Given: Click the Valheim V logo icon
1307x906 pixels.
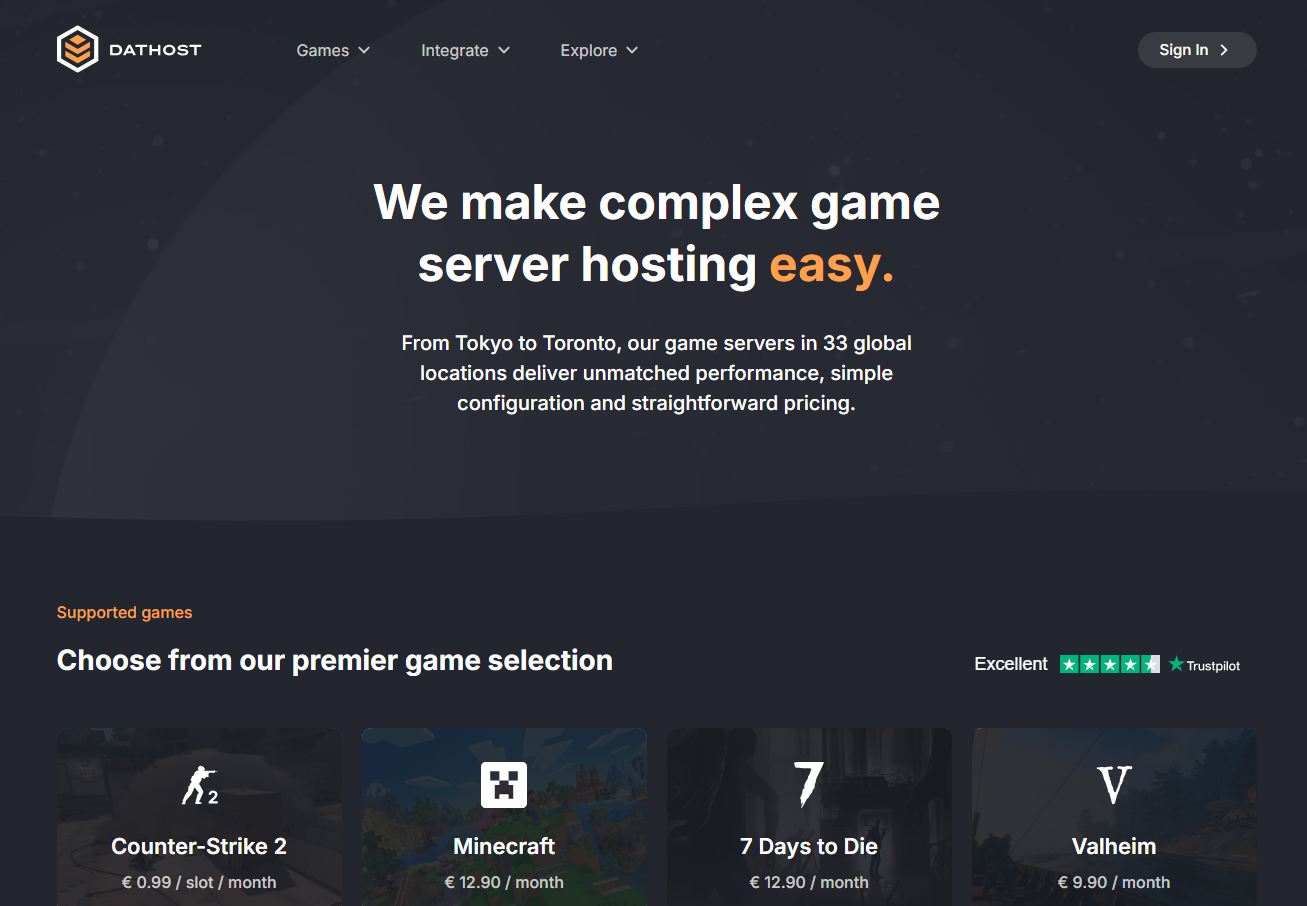Looking at the screenshot, I should (x=1114, y=785).
